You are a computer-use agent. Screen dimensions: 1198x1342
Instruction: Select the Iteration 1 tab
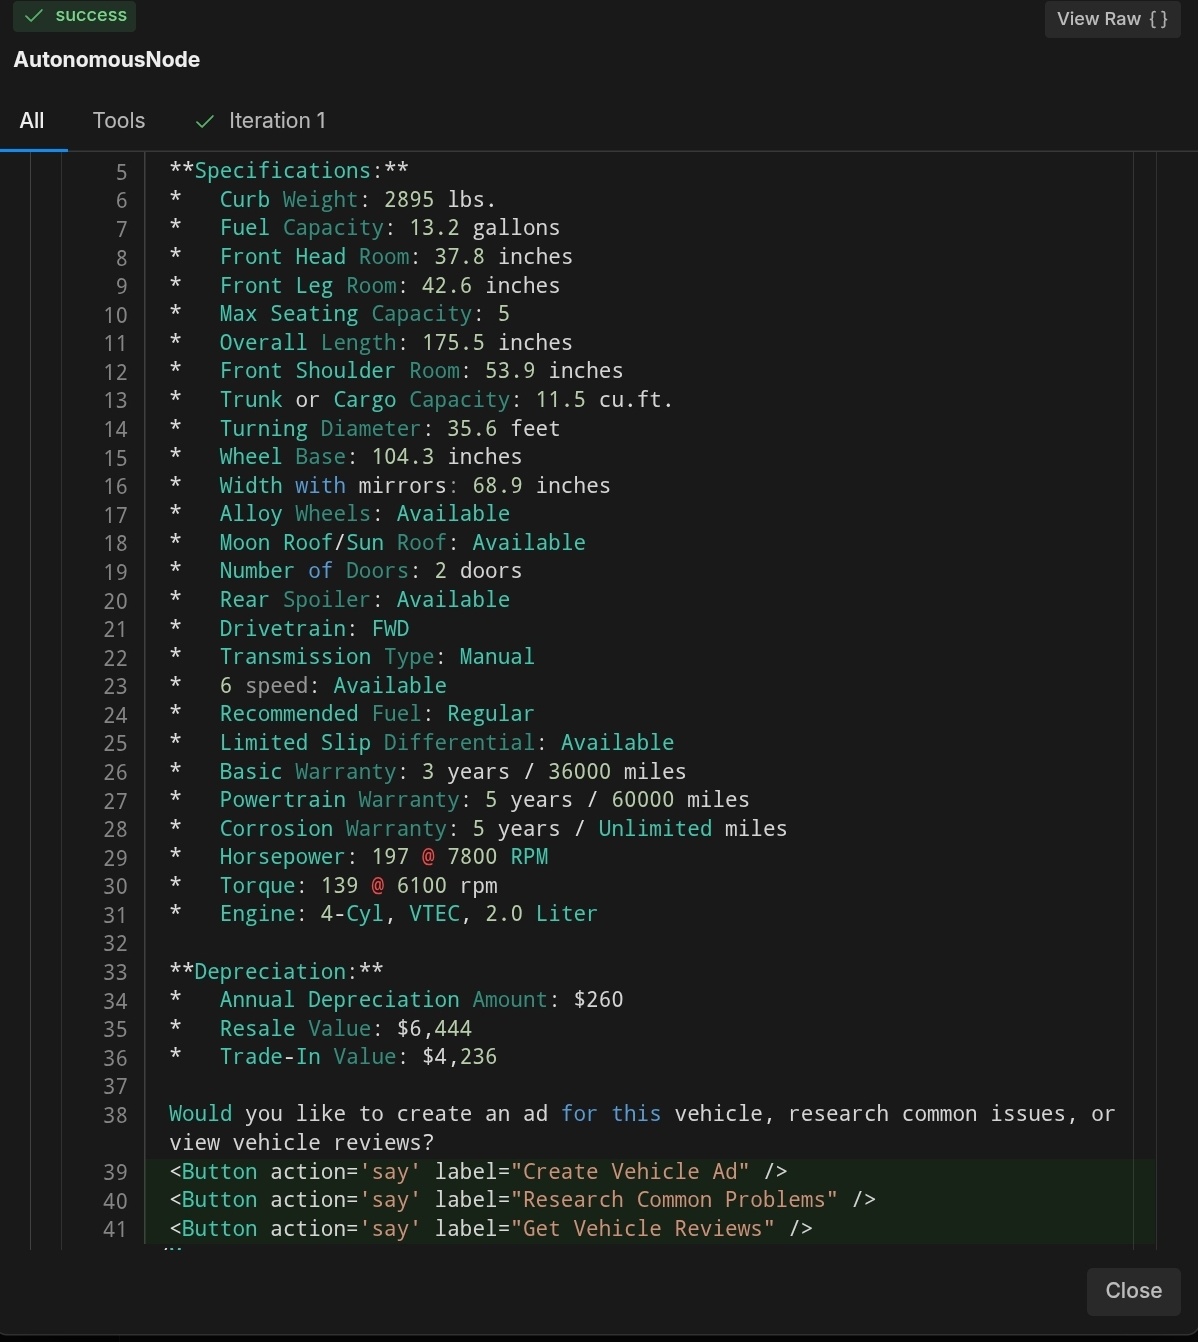(x=260, y=121)
